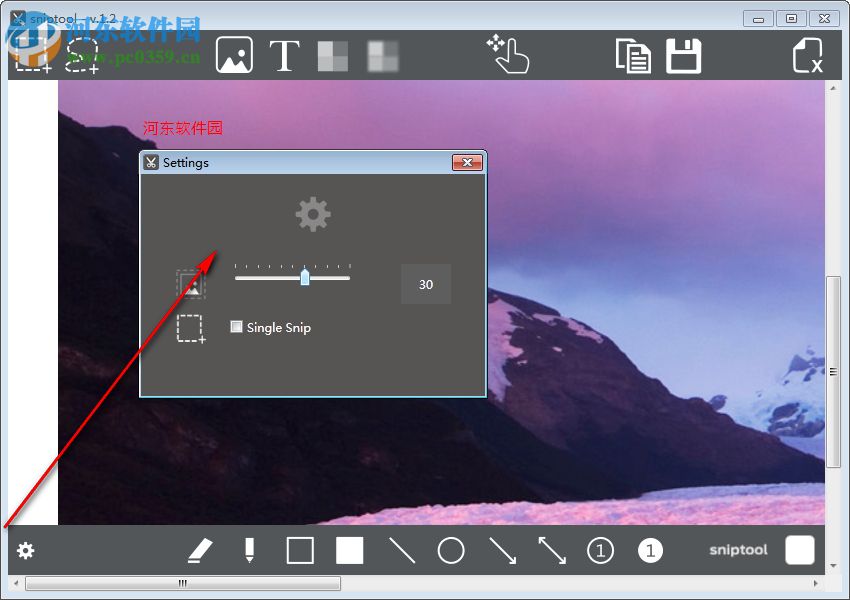Select the Pen drawing tool
The image size is (850, 600).
(249, 549)
